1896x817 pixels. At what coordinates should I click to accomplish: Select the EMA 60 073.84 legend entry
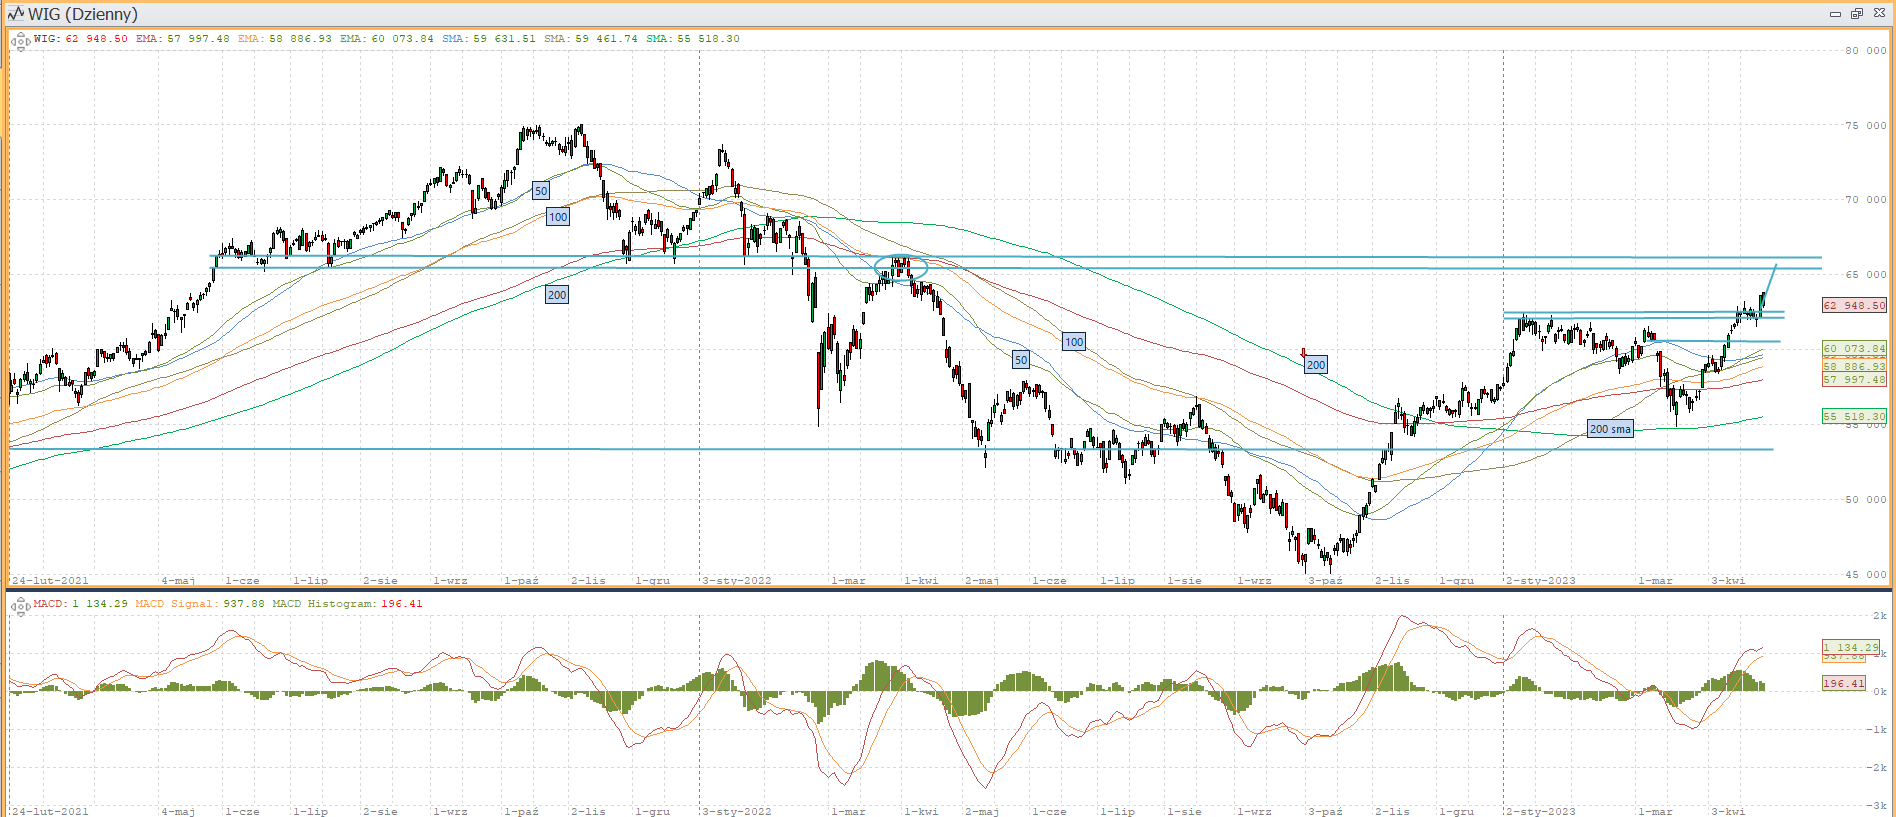coord(386,39)
